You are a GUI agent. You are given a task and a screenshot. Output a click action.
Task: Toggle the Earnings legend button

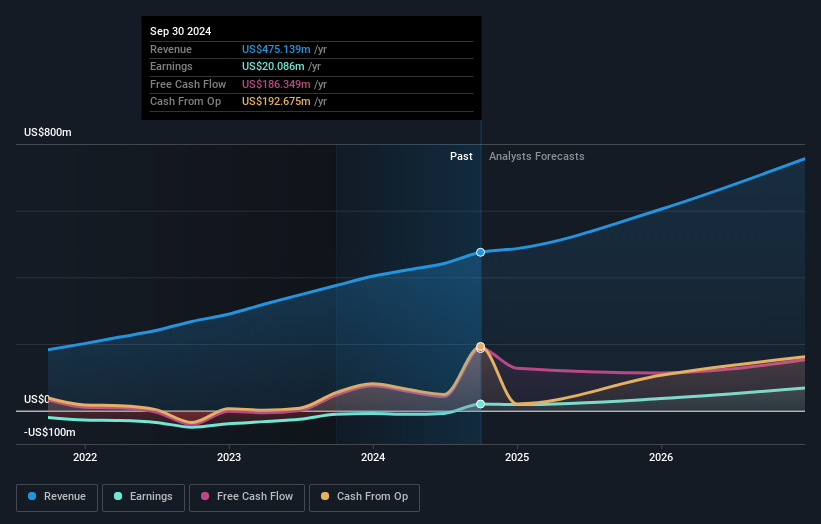(x=143, y=497)
